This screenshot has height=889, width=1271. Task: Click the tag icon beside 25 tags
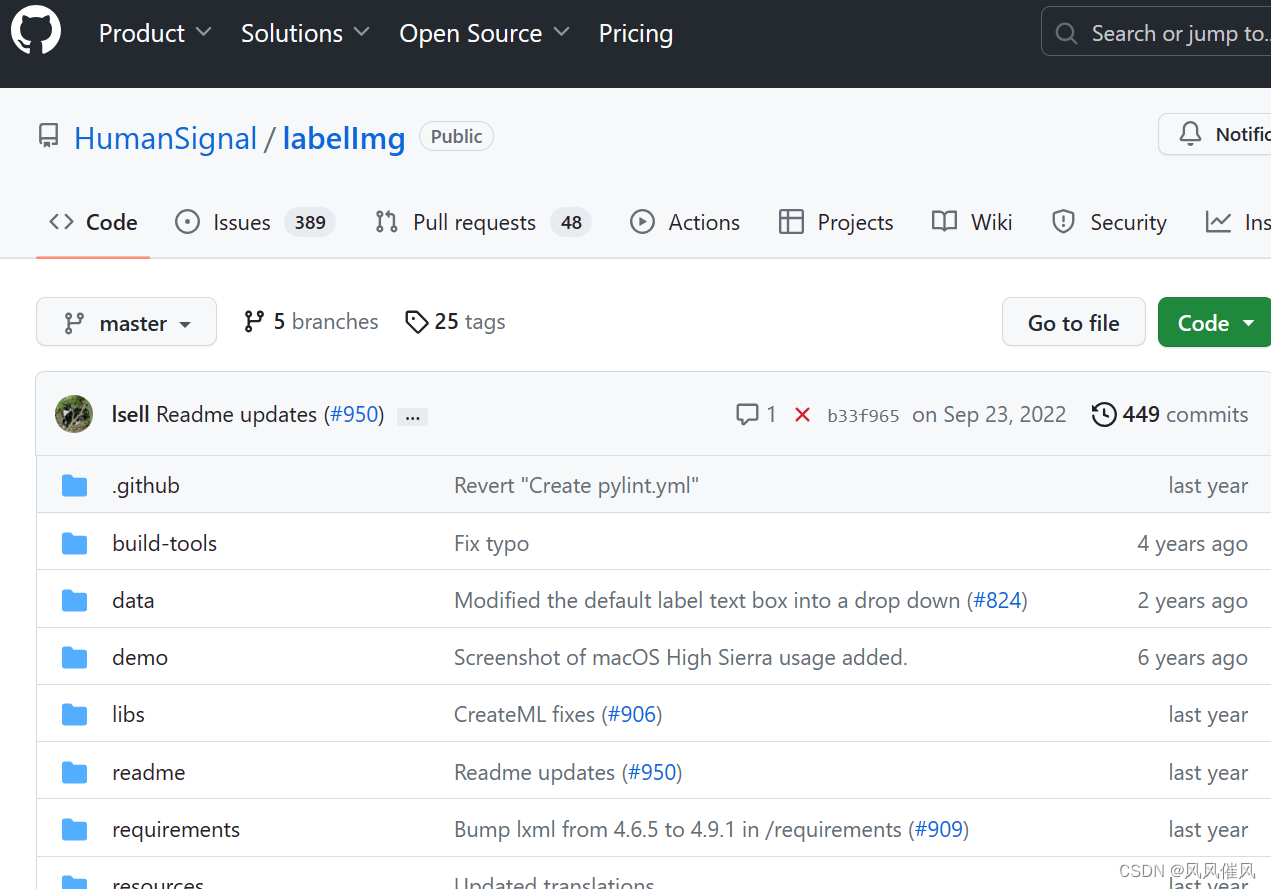[416, 322]
